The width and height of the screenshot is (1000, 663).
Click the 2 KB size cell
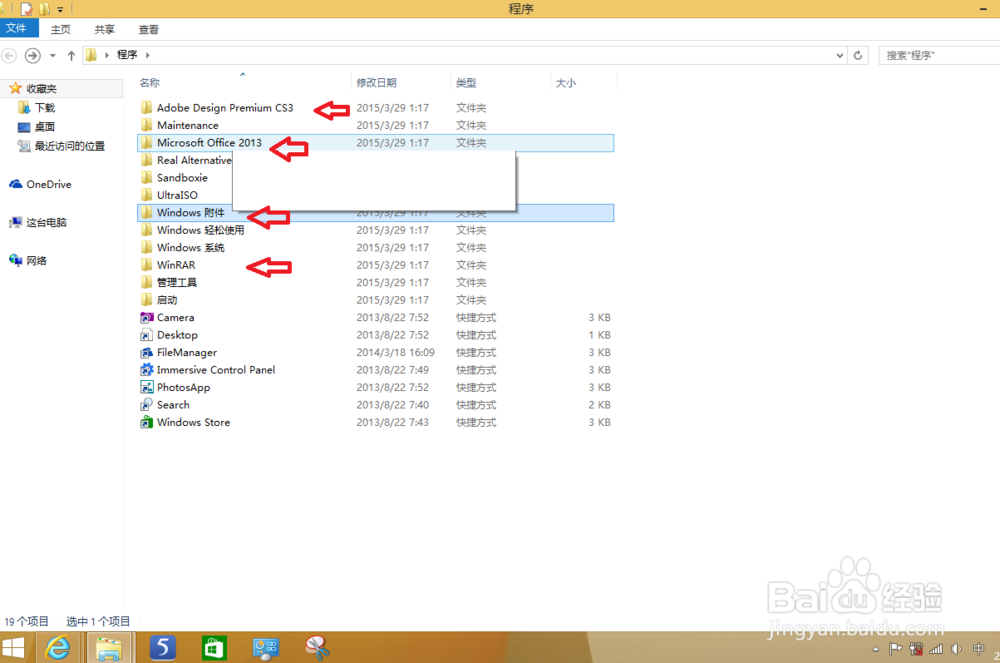pos(599,405)
